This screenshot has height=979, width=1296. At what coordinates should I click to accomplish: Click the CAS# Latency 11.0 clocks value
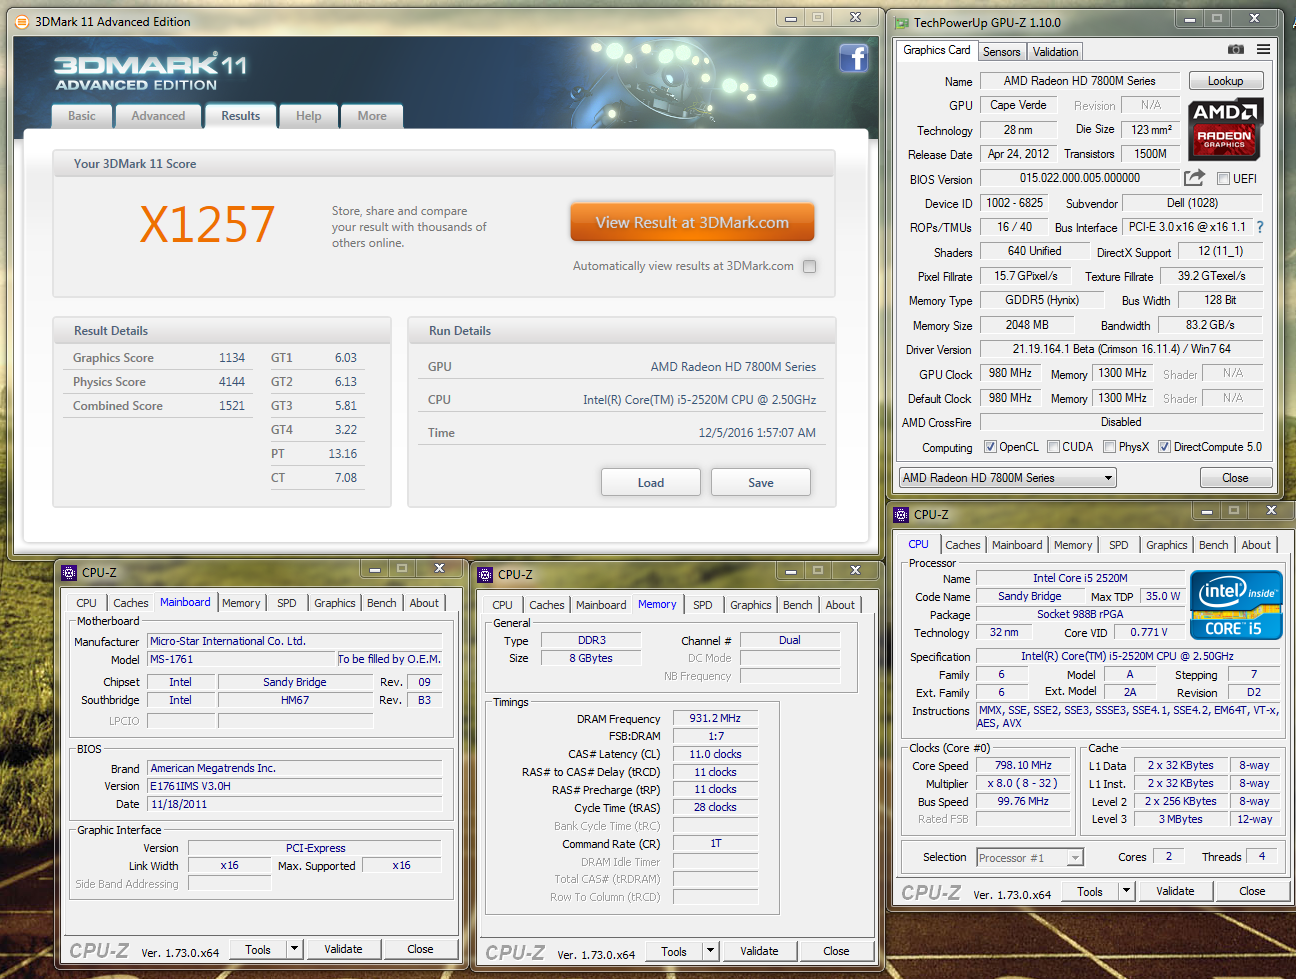pos(715,754)
